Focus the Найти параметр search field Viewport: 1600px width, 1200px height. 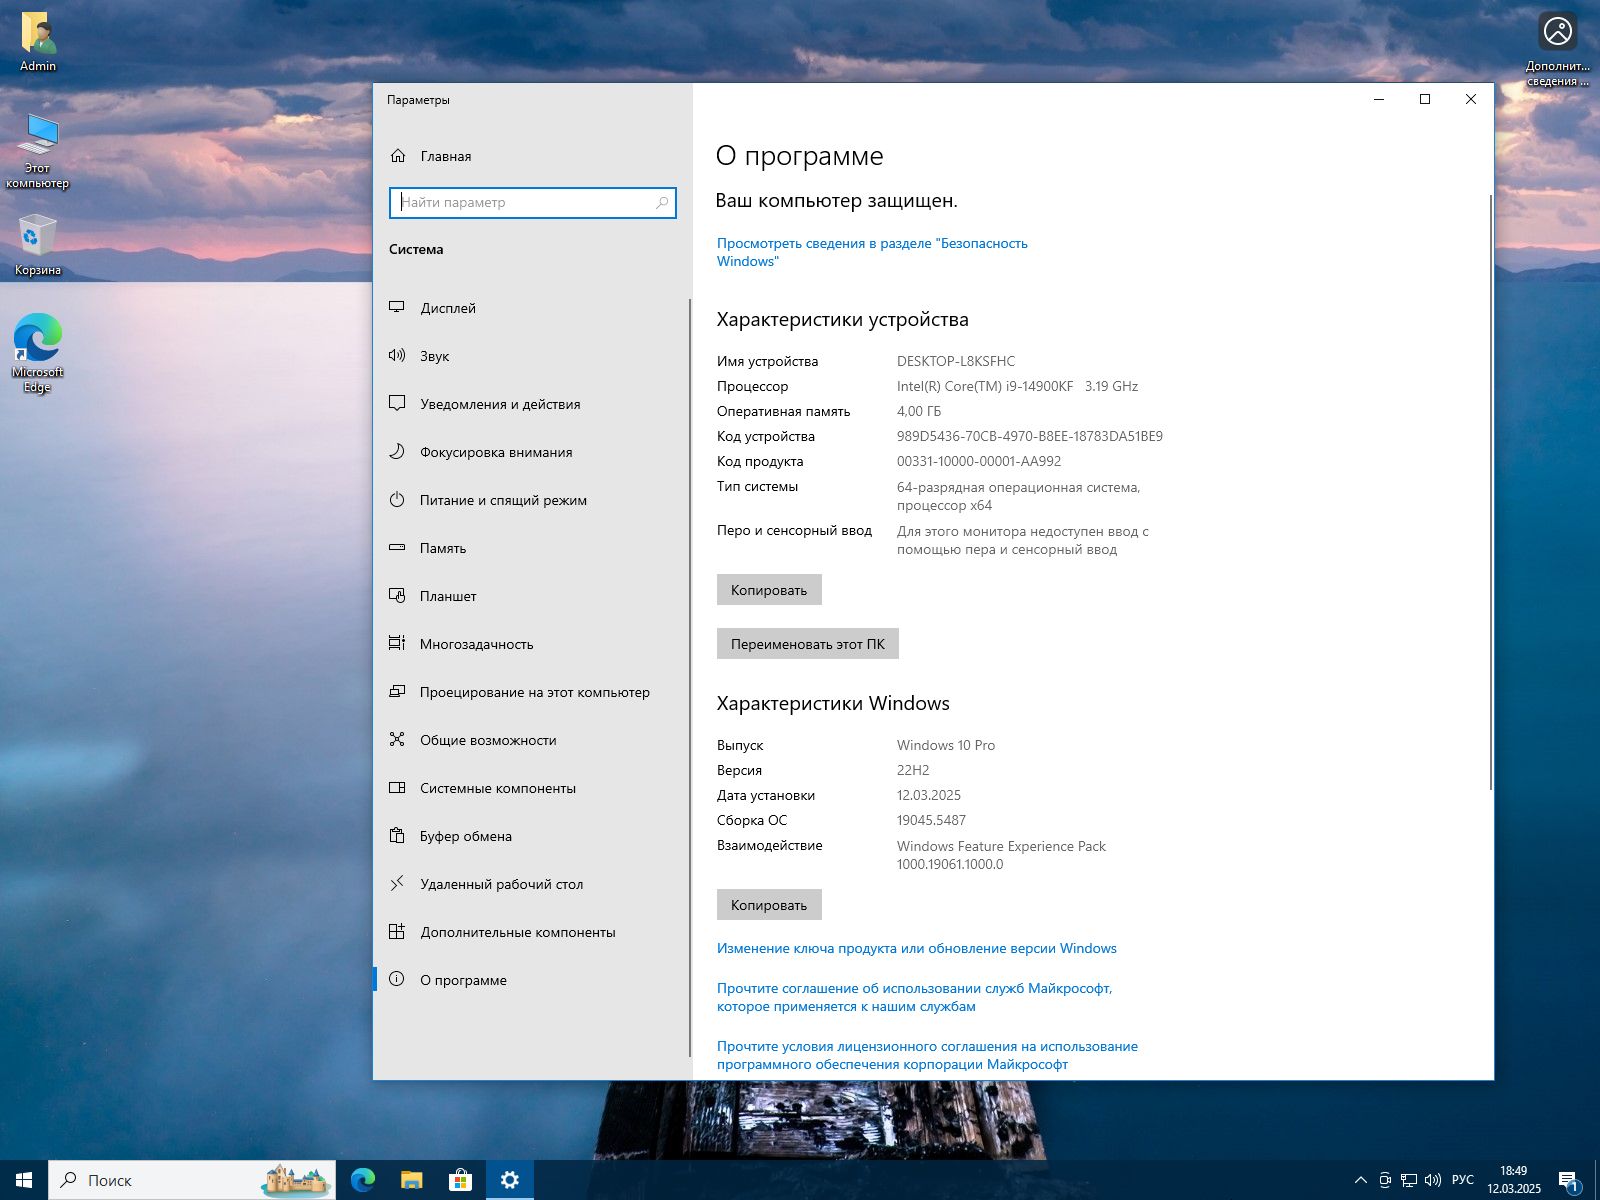pos(533,202)
